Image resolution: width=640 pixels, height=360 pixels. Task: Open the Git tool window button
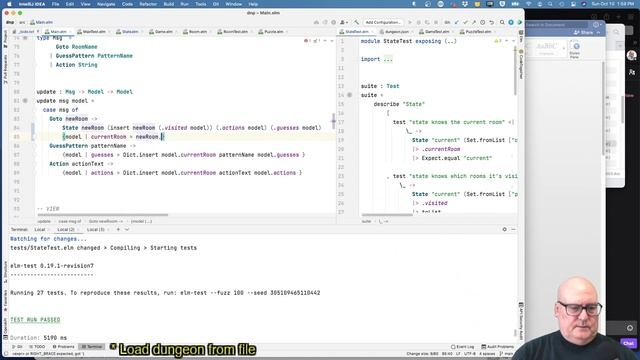[x=17, y=347]
